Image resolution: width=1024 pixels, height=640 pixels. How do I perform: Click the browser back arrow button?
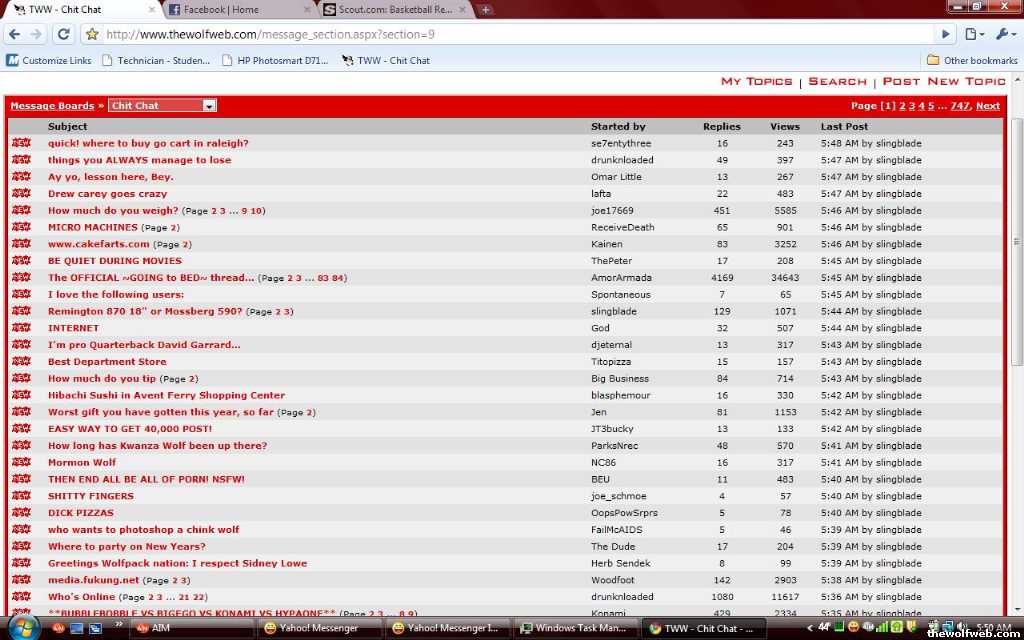[x=14, y=34]
